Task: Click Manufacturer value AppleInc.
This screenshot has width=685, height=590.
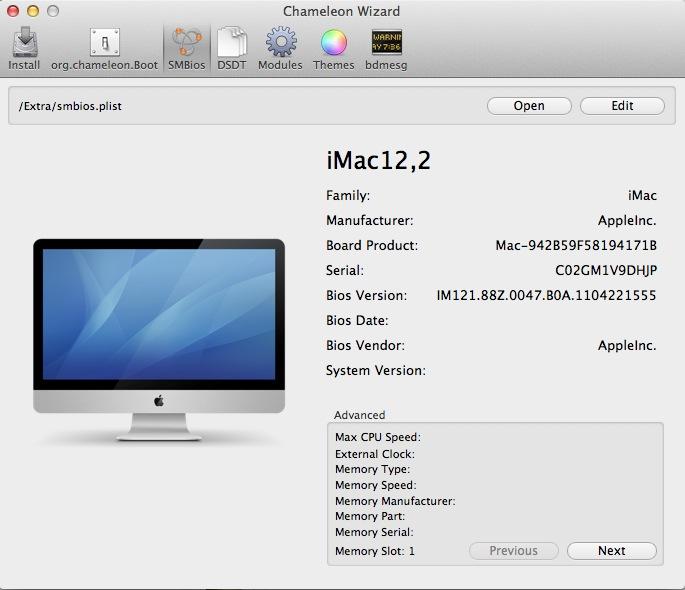Action: (x=627, y=221)
